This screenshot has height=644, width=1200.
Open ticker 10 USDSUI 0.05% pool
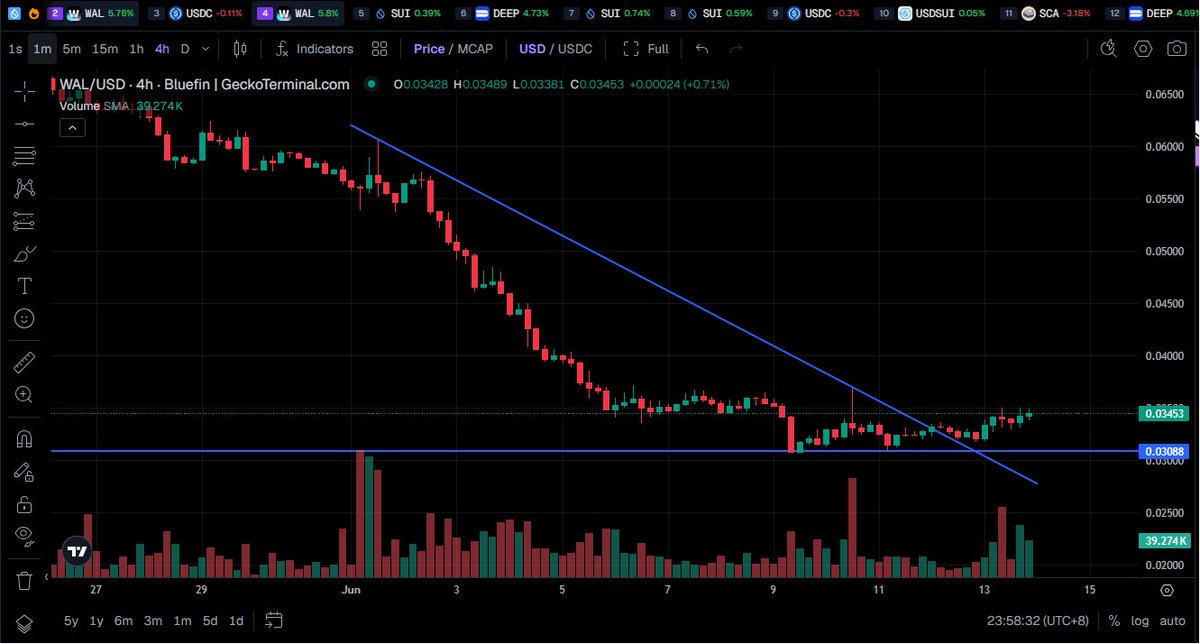[x=931, y=14]
